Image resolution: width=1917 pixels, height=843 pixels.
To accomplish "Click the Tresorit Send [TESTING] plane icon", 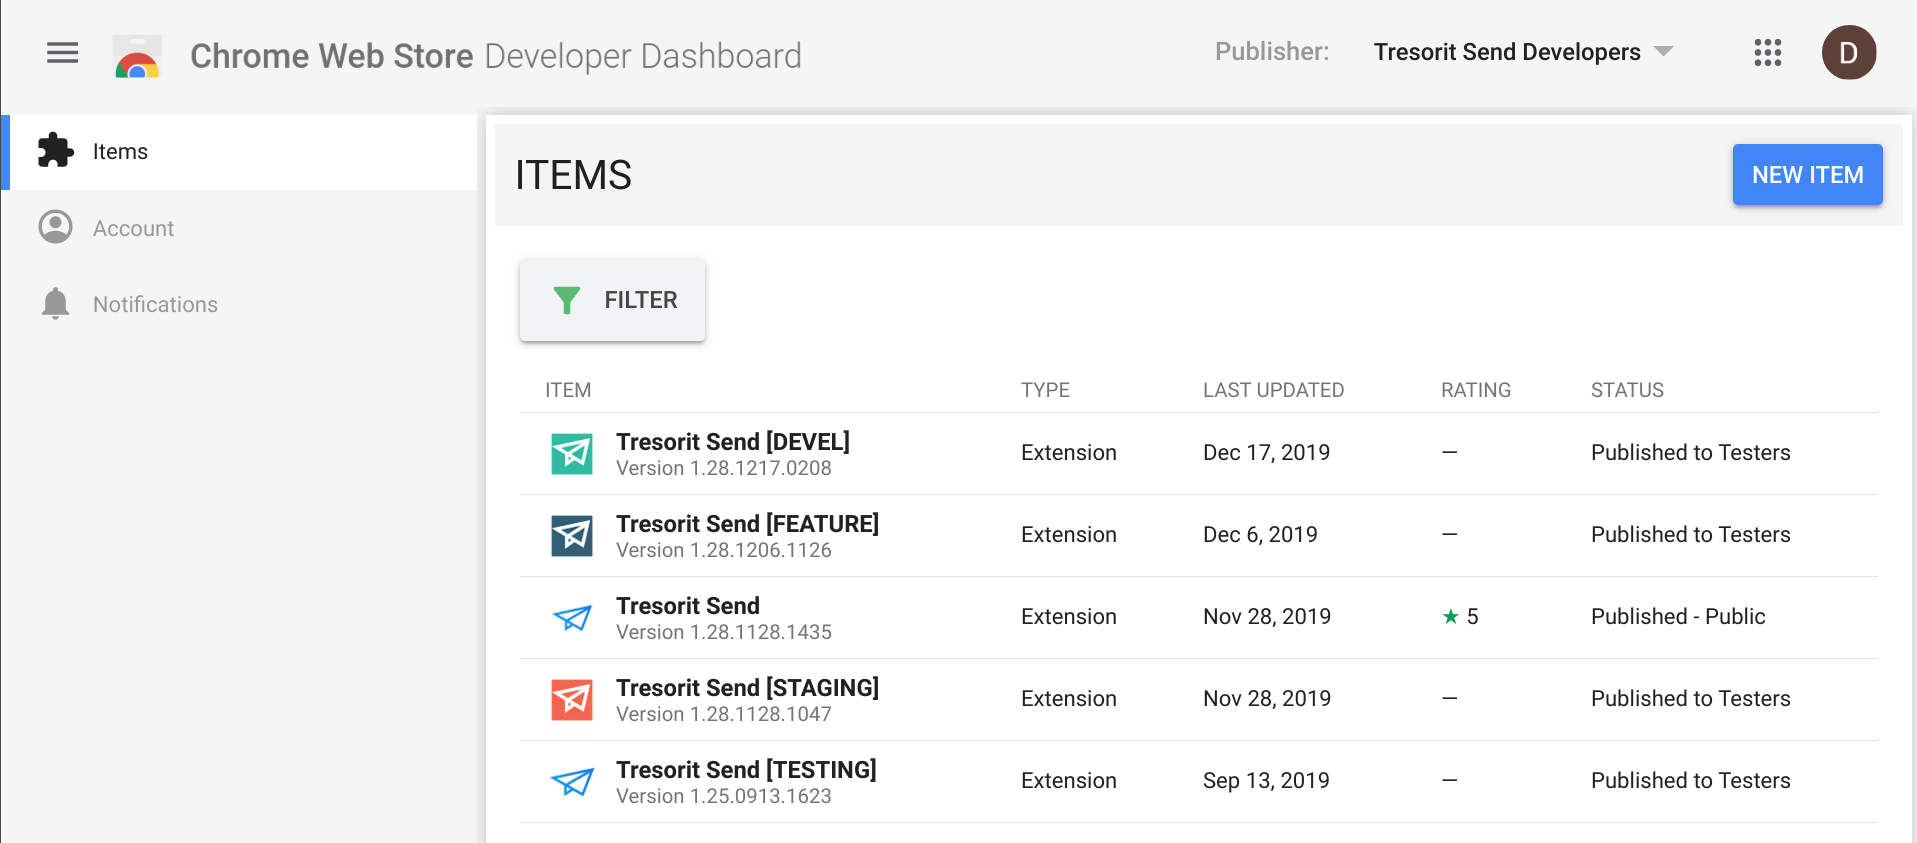I will 572,782.
